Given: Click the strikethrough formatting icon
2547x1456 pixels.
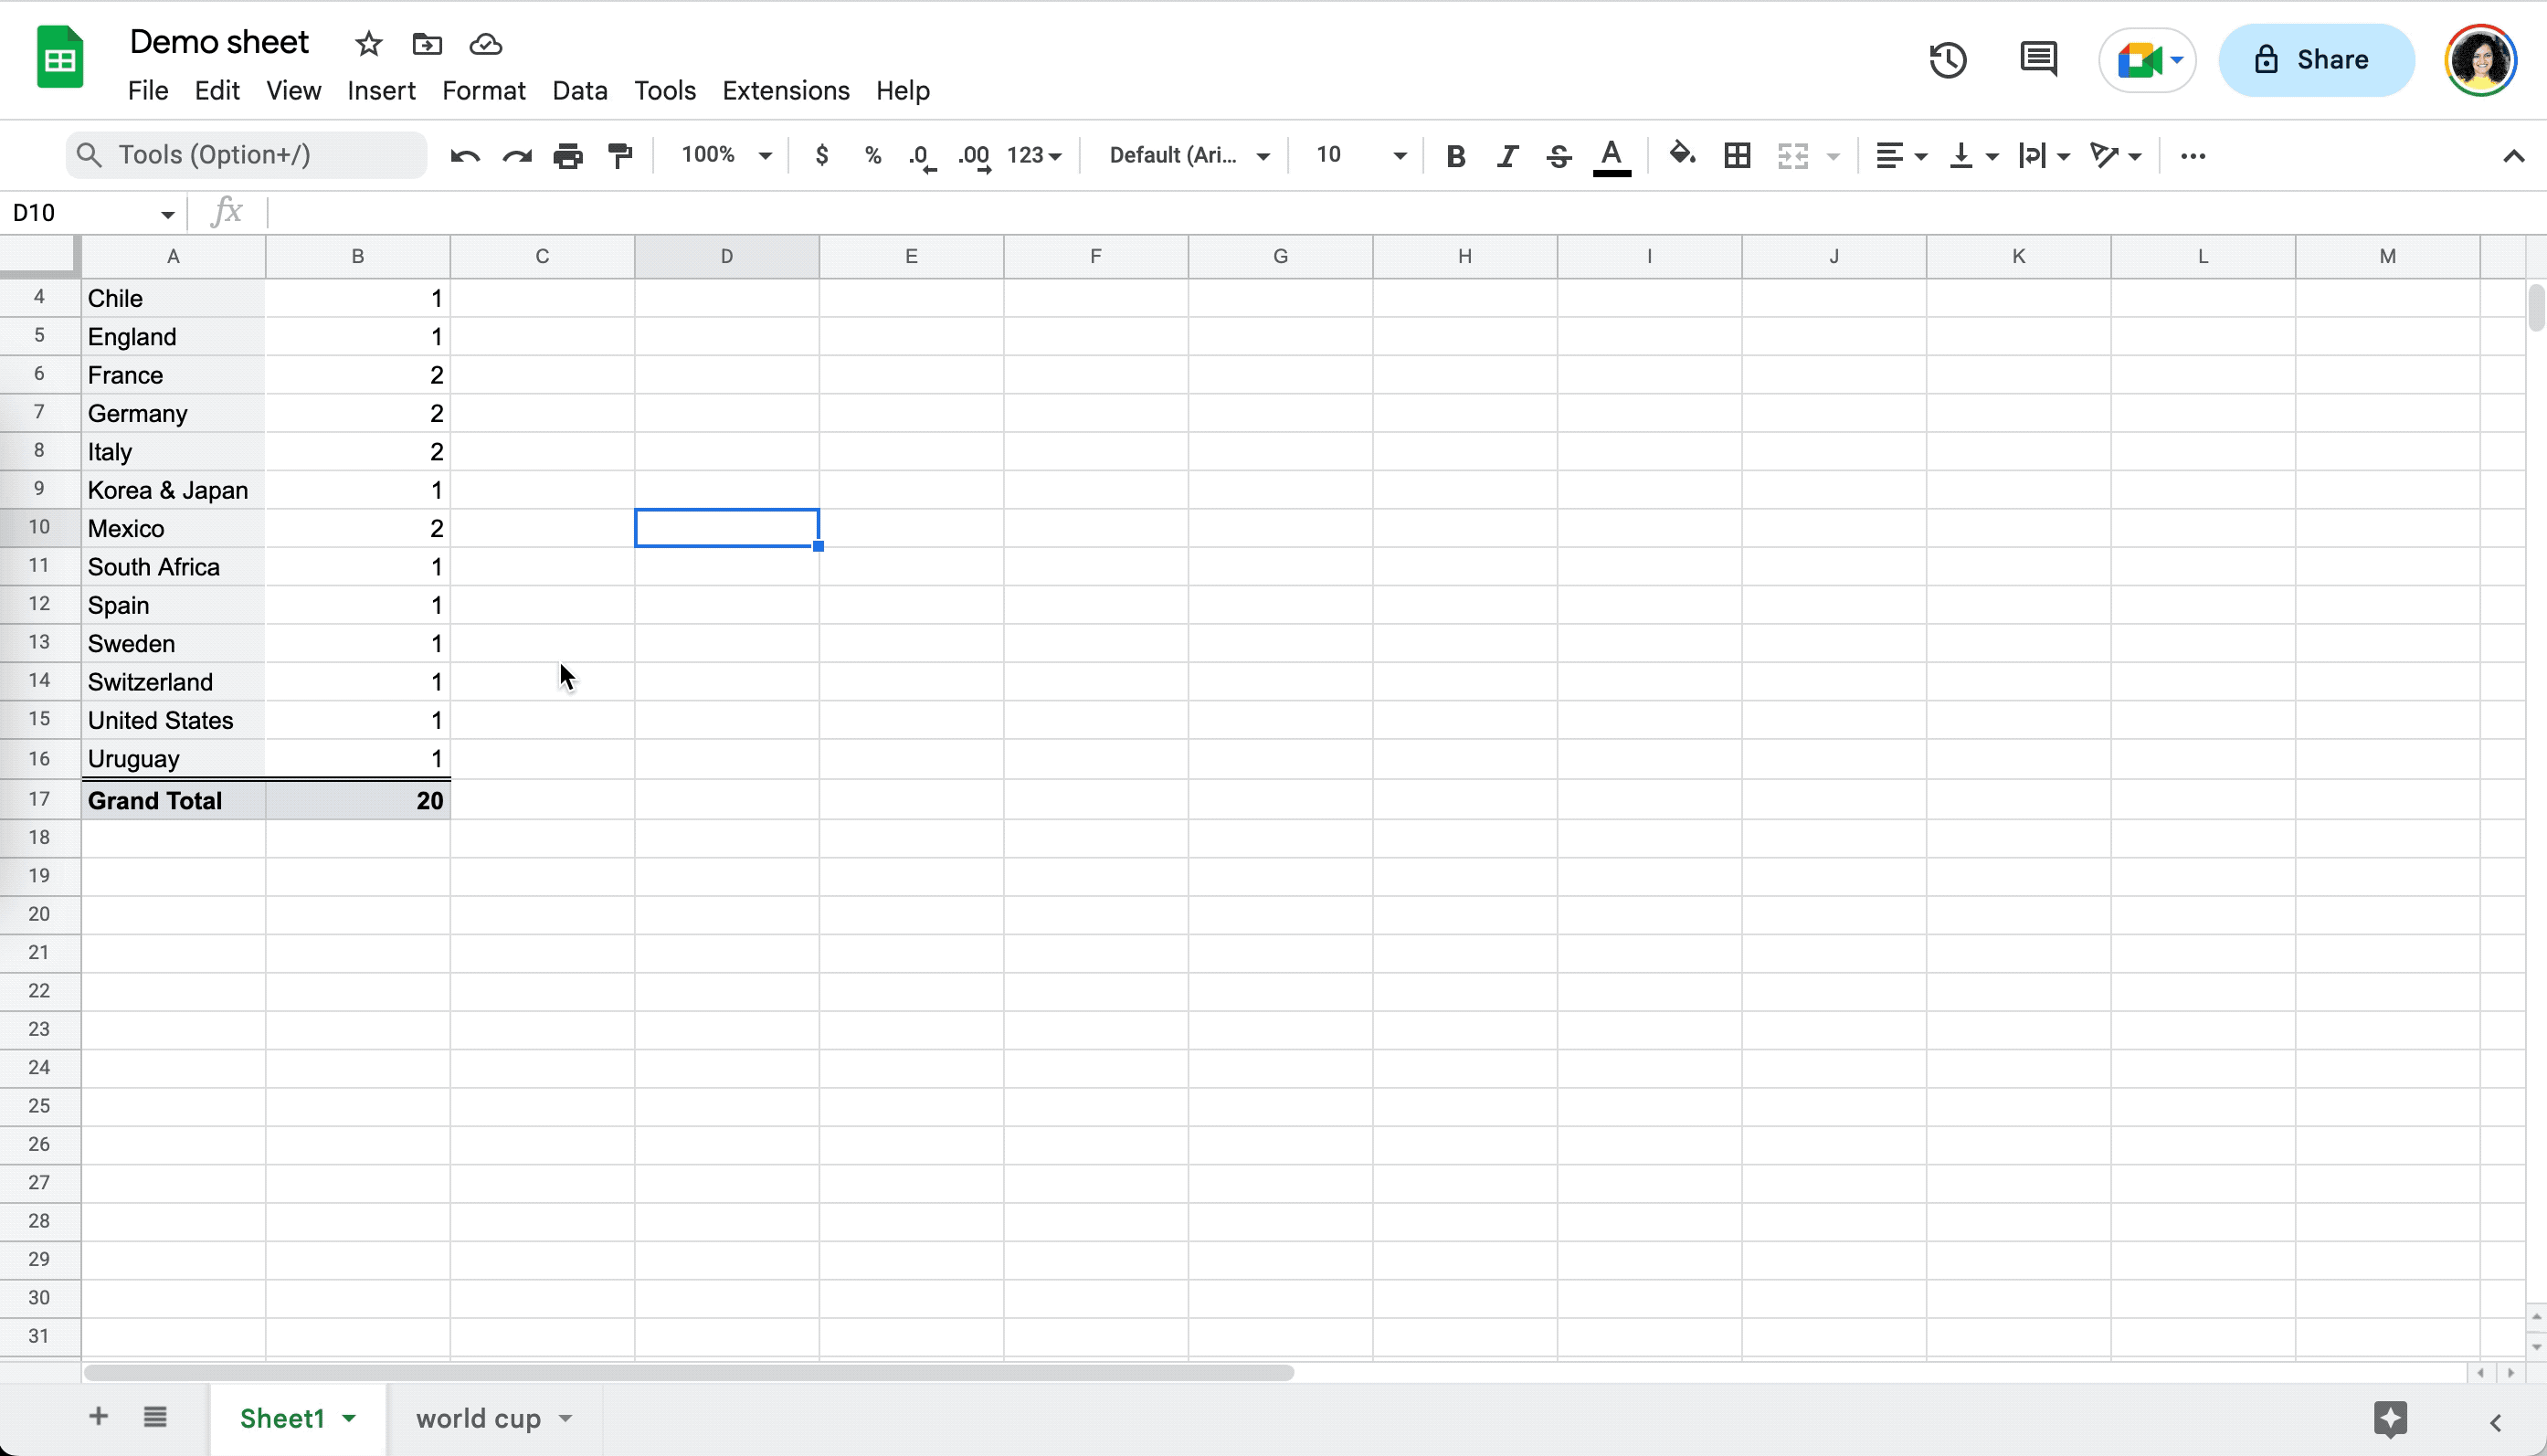Looking at the screenshot, I should click(1559, 156).
